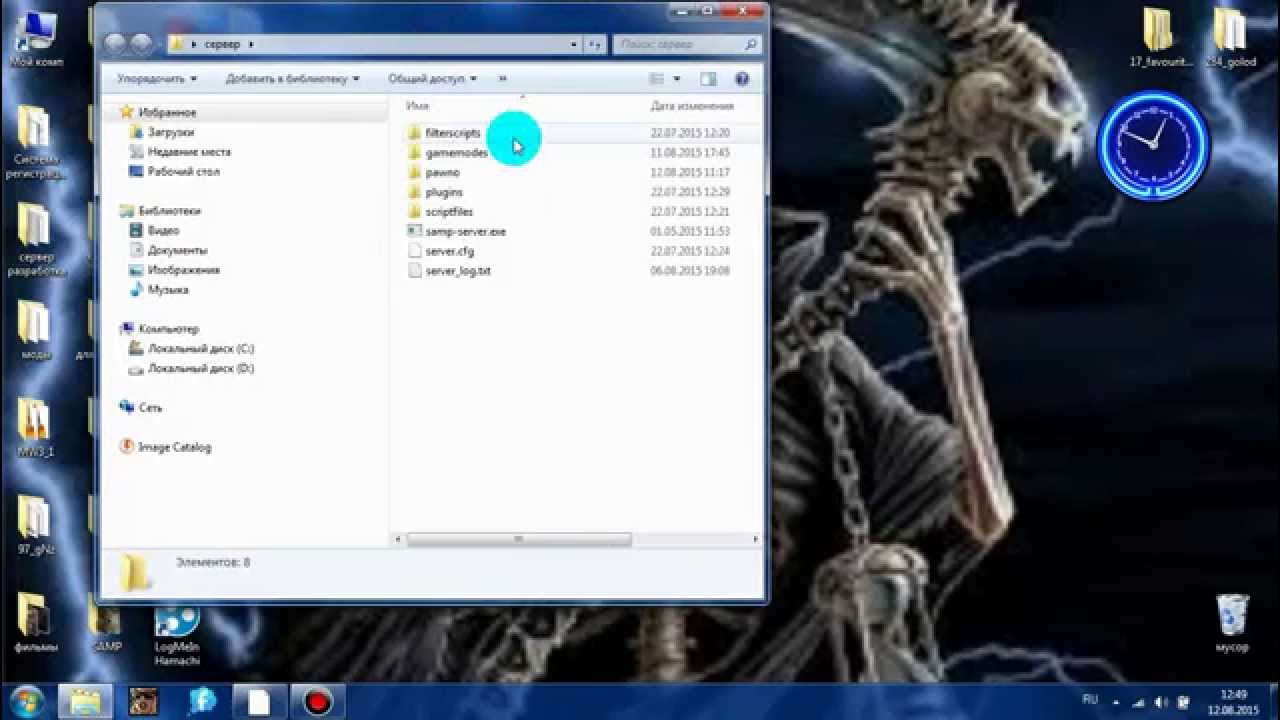Click the Back navigation button

(x=115, y=44)
